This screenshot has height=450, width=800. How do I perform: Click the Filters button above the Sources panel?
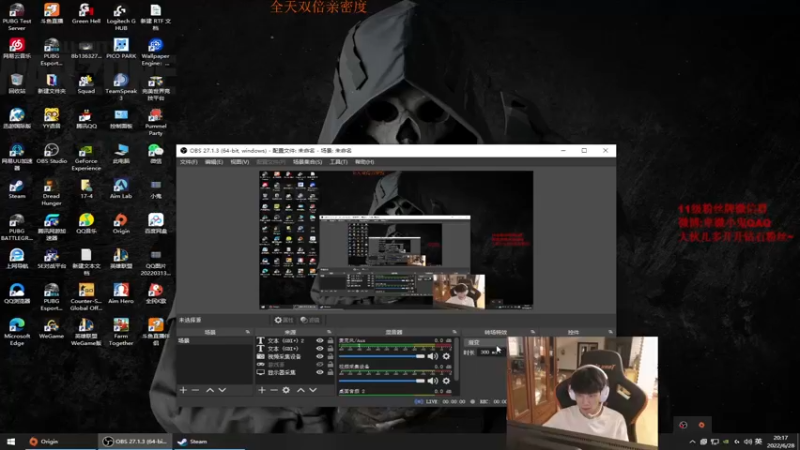point(310,320)
